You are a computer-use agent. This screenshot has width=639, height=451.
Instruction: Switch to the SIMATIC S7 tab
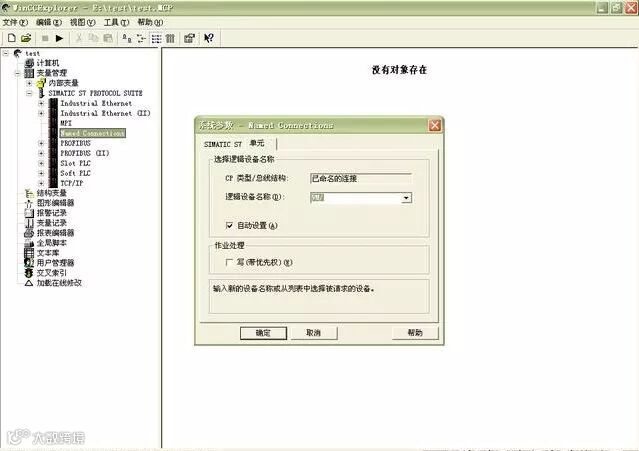[223, 144]
